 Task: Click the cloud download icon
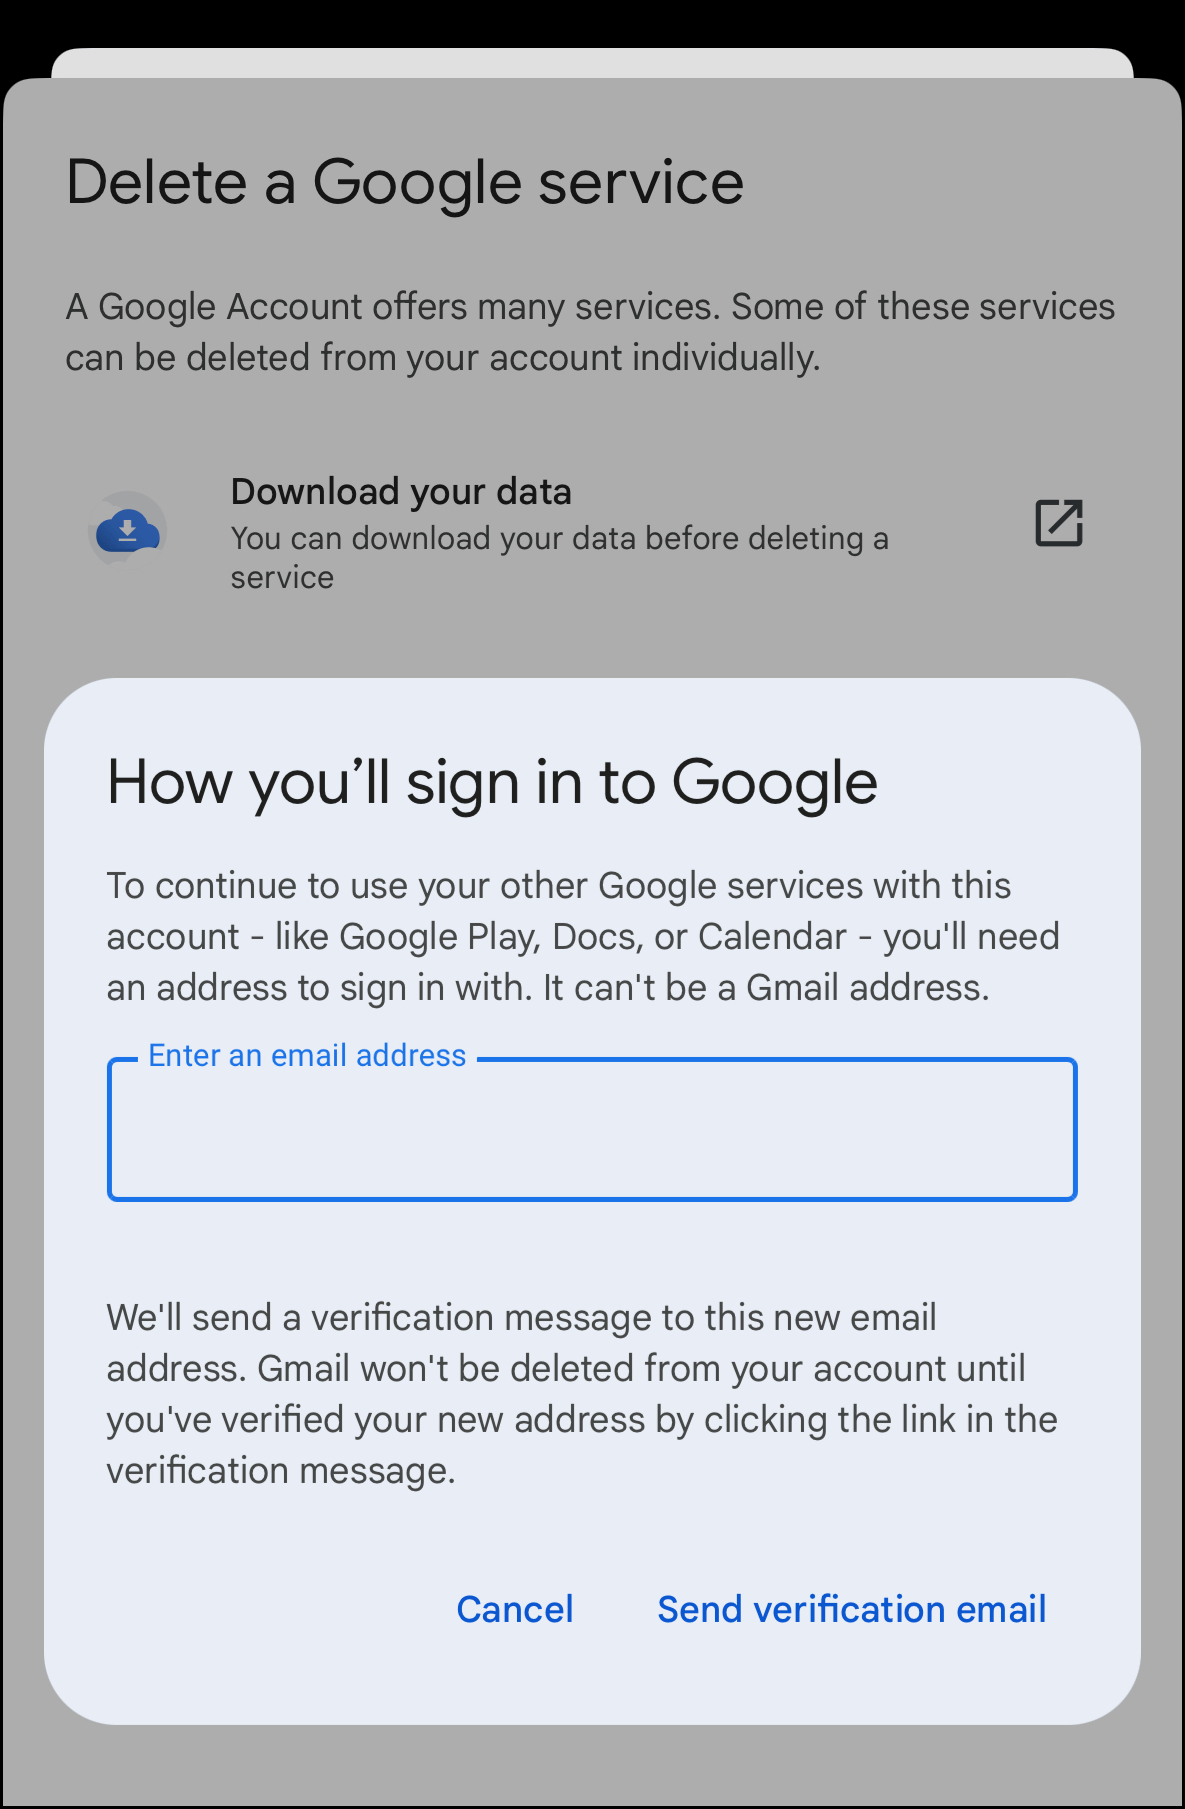point(127,530)
